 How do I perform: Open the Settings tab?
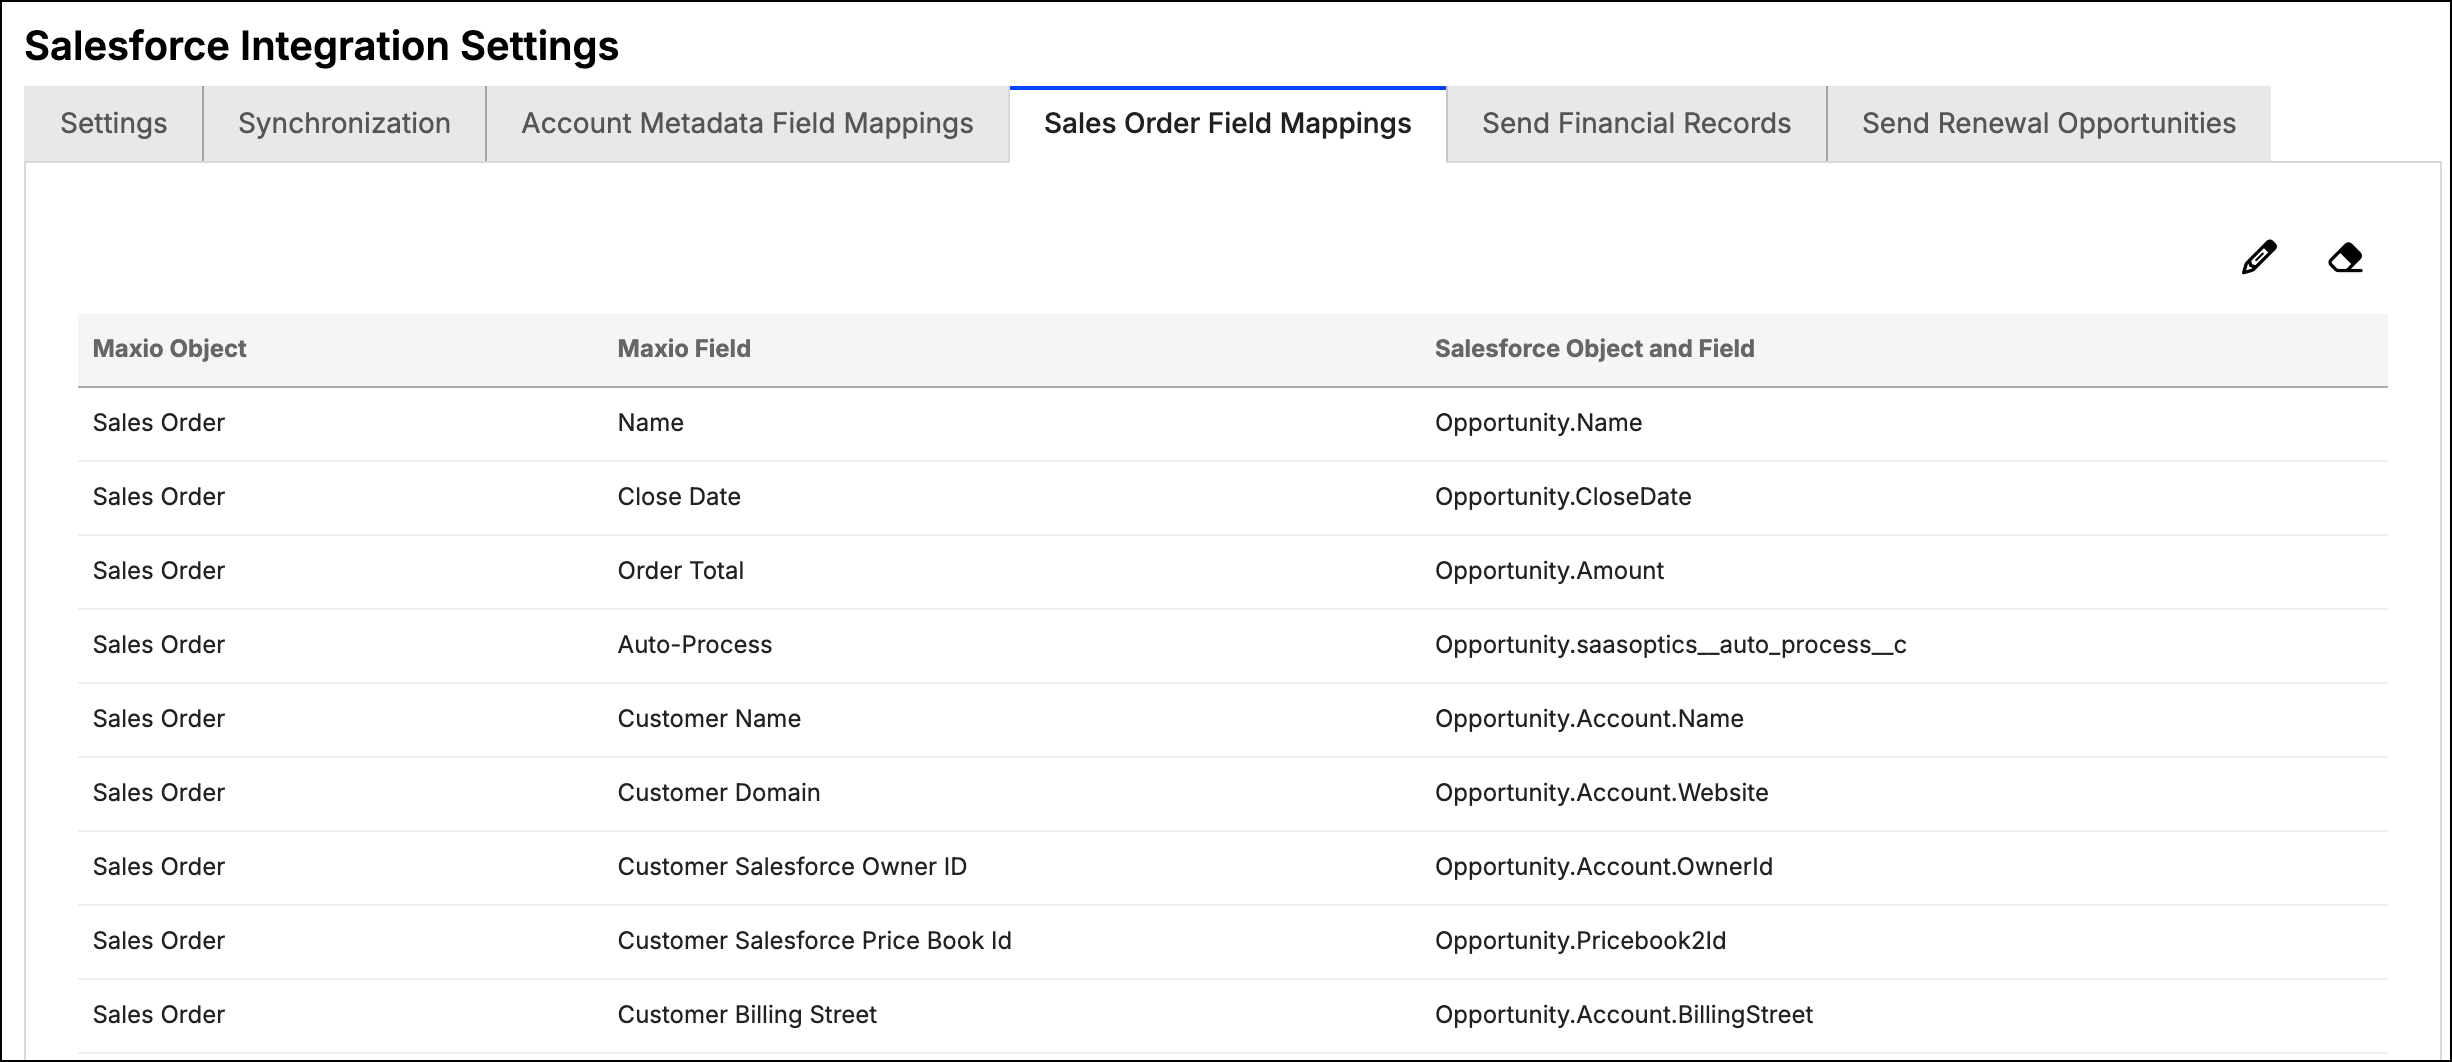[x=114, y=124]
